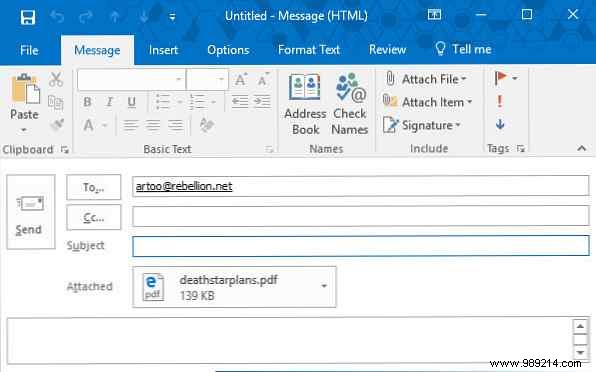Click the message body scrollbar down arrow

580,352
